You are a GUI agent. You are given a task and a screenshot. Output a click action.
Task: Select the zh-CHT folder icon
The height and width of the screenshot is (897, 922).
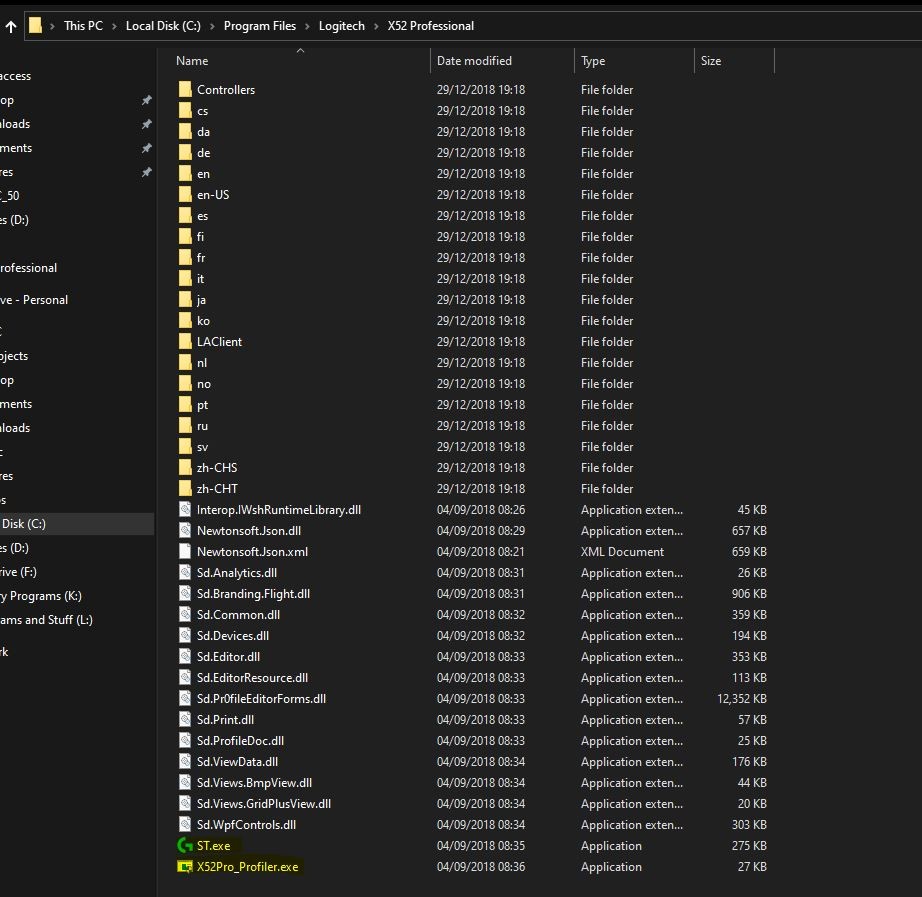click(x=185, y=489)
